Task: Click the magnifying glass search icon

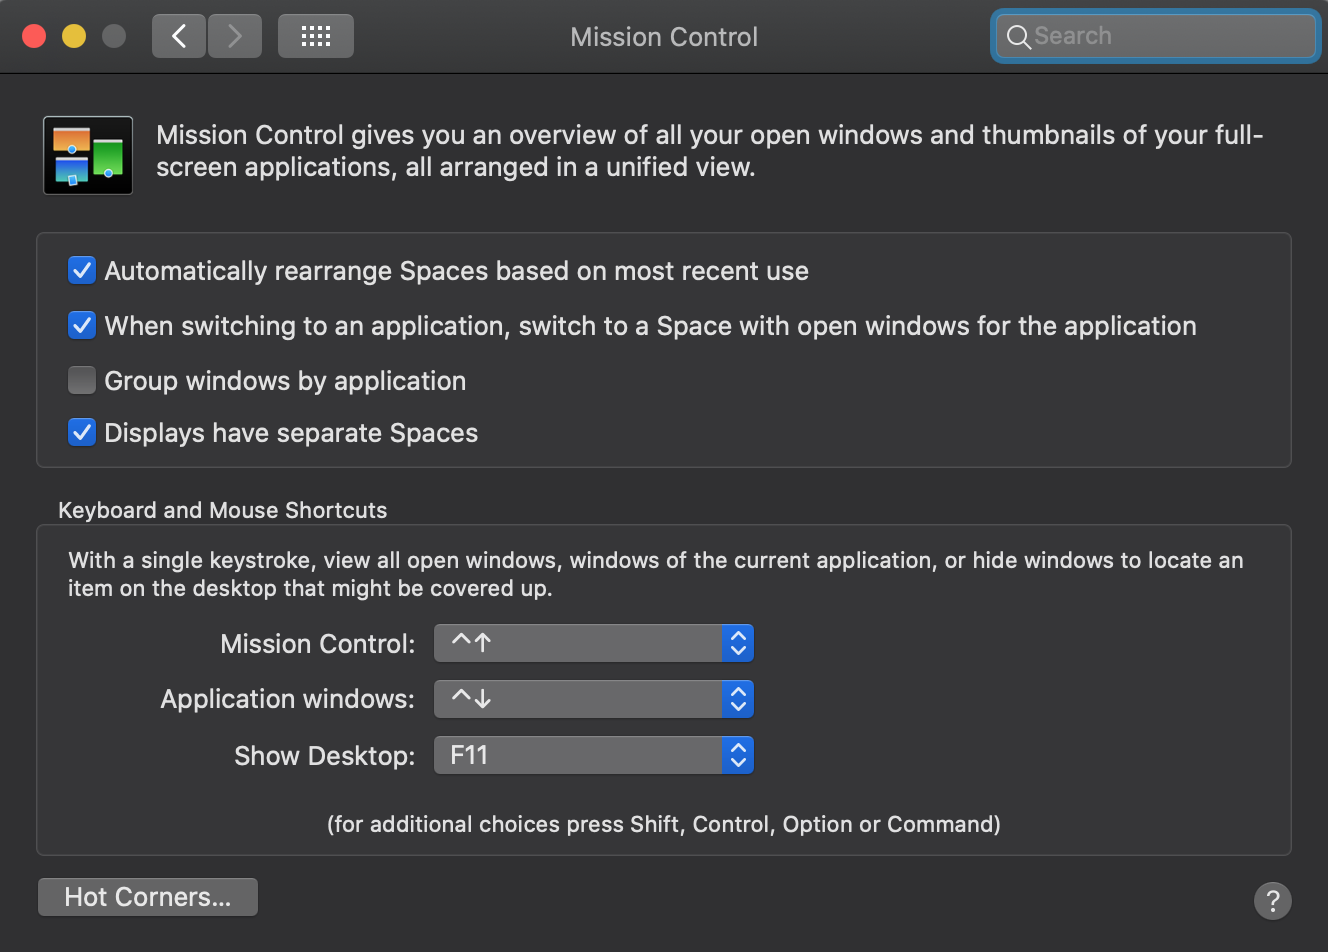Action: coord(1018,37)
